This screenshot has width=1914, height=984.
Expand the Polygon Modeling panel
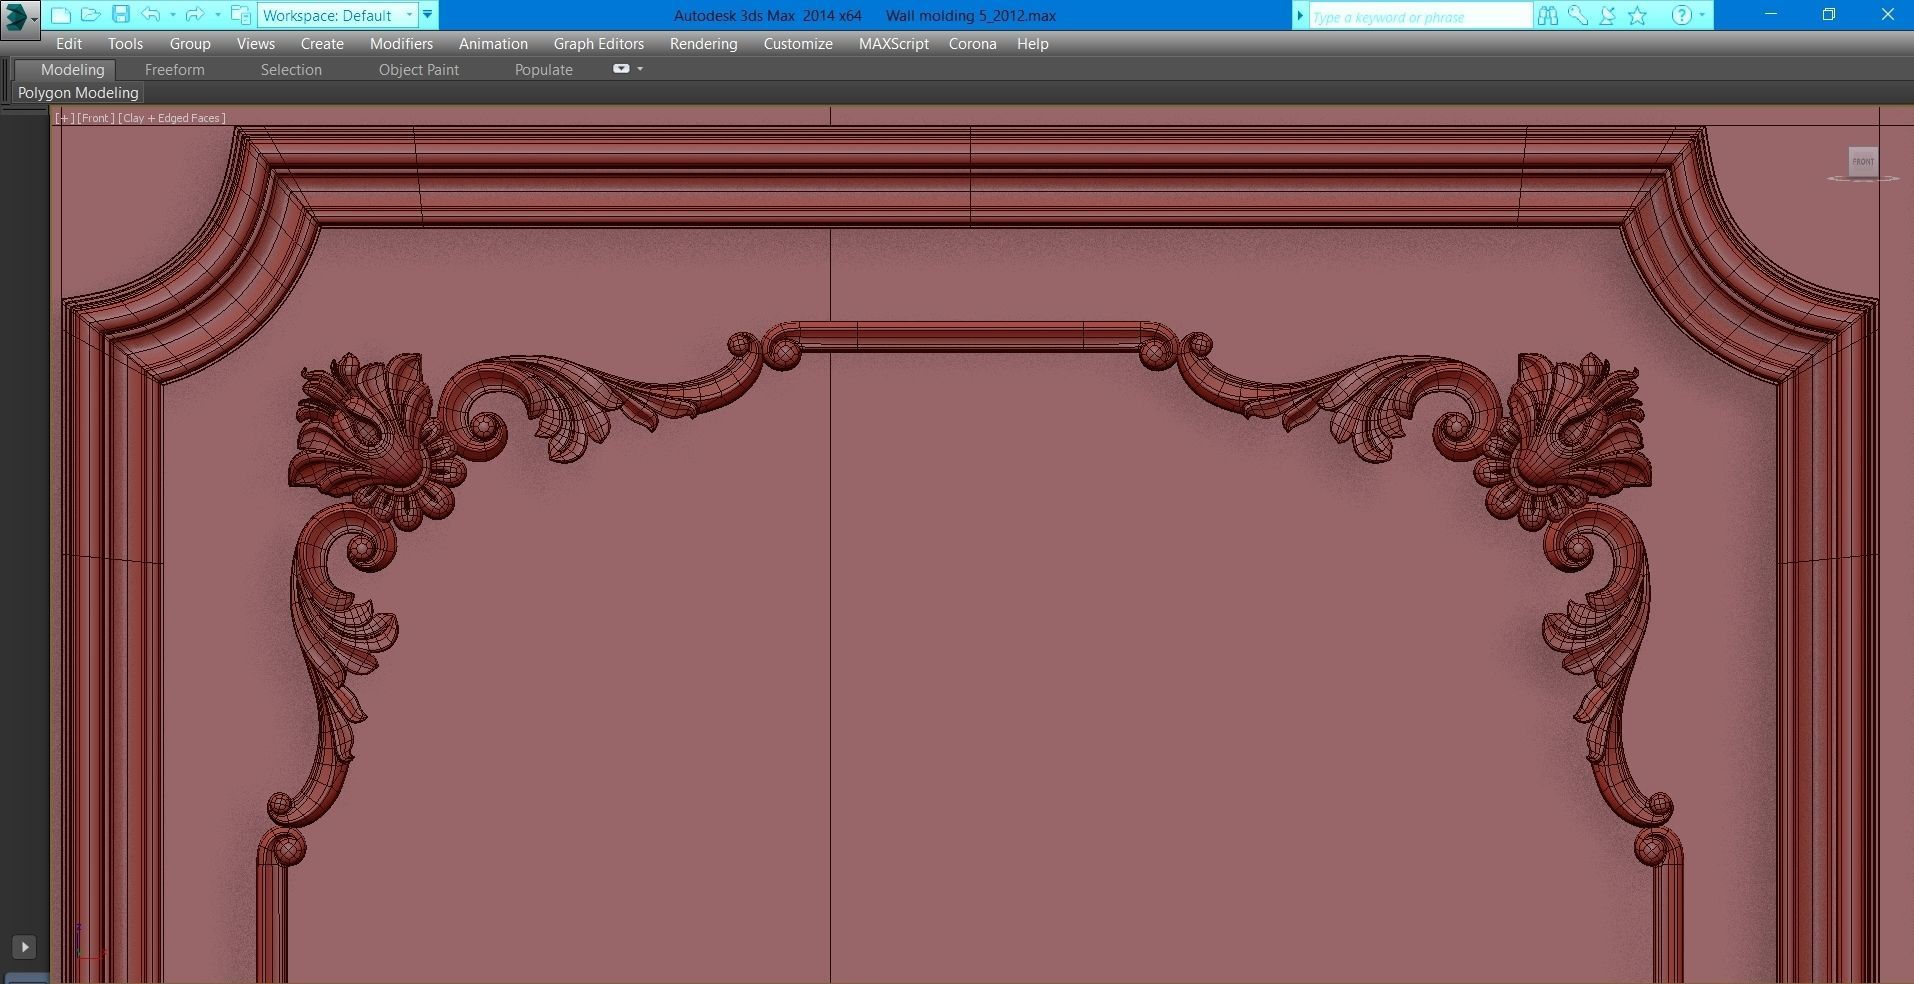tap(78, 93)
